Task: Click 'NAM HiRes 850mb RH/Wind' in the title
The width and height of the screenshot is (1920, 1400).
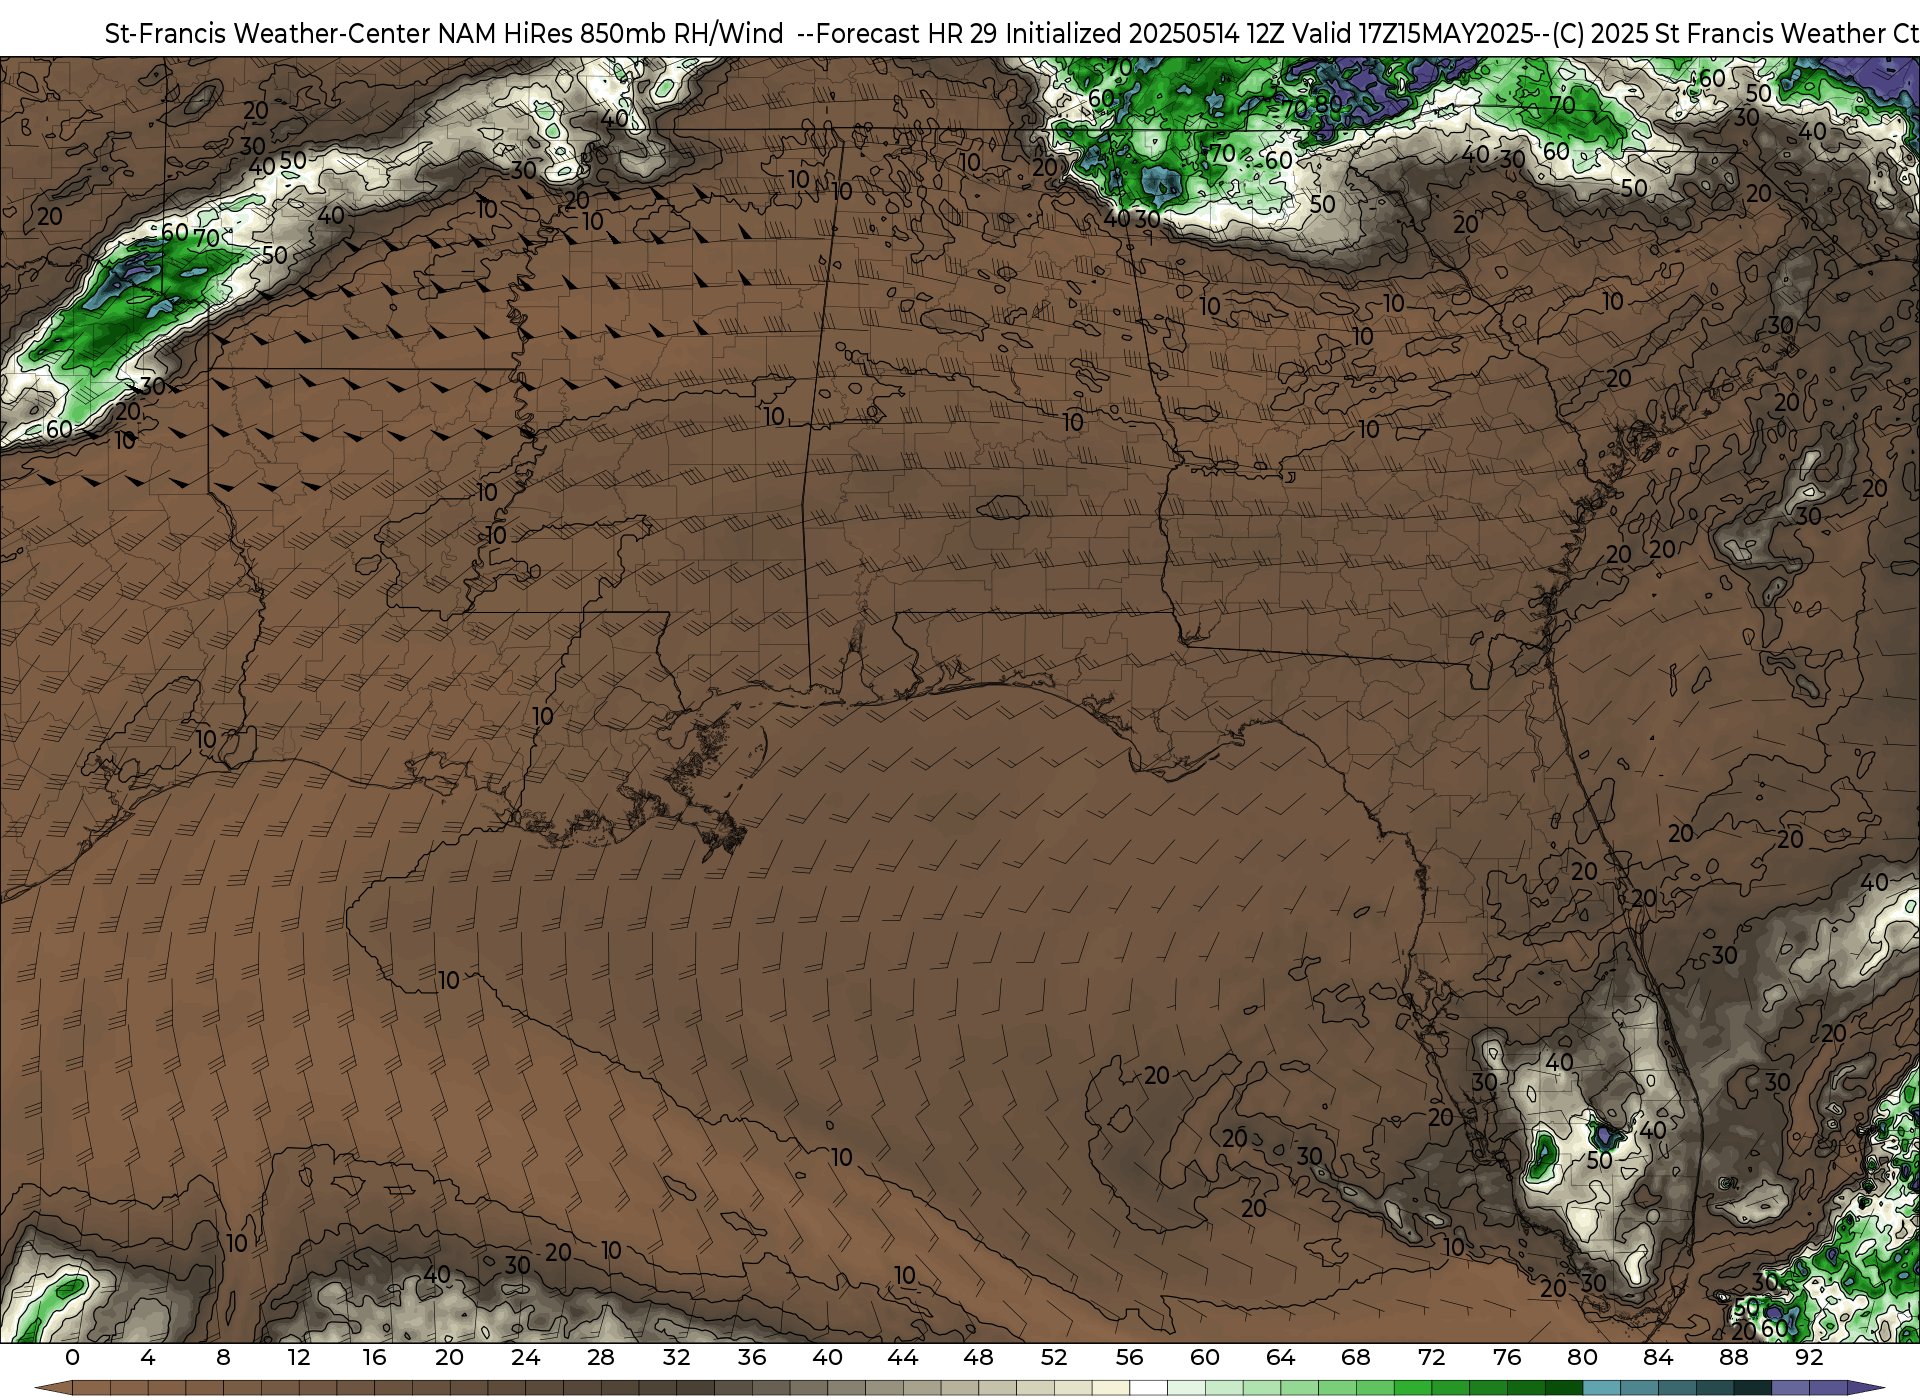Action: 611,33
